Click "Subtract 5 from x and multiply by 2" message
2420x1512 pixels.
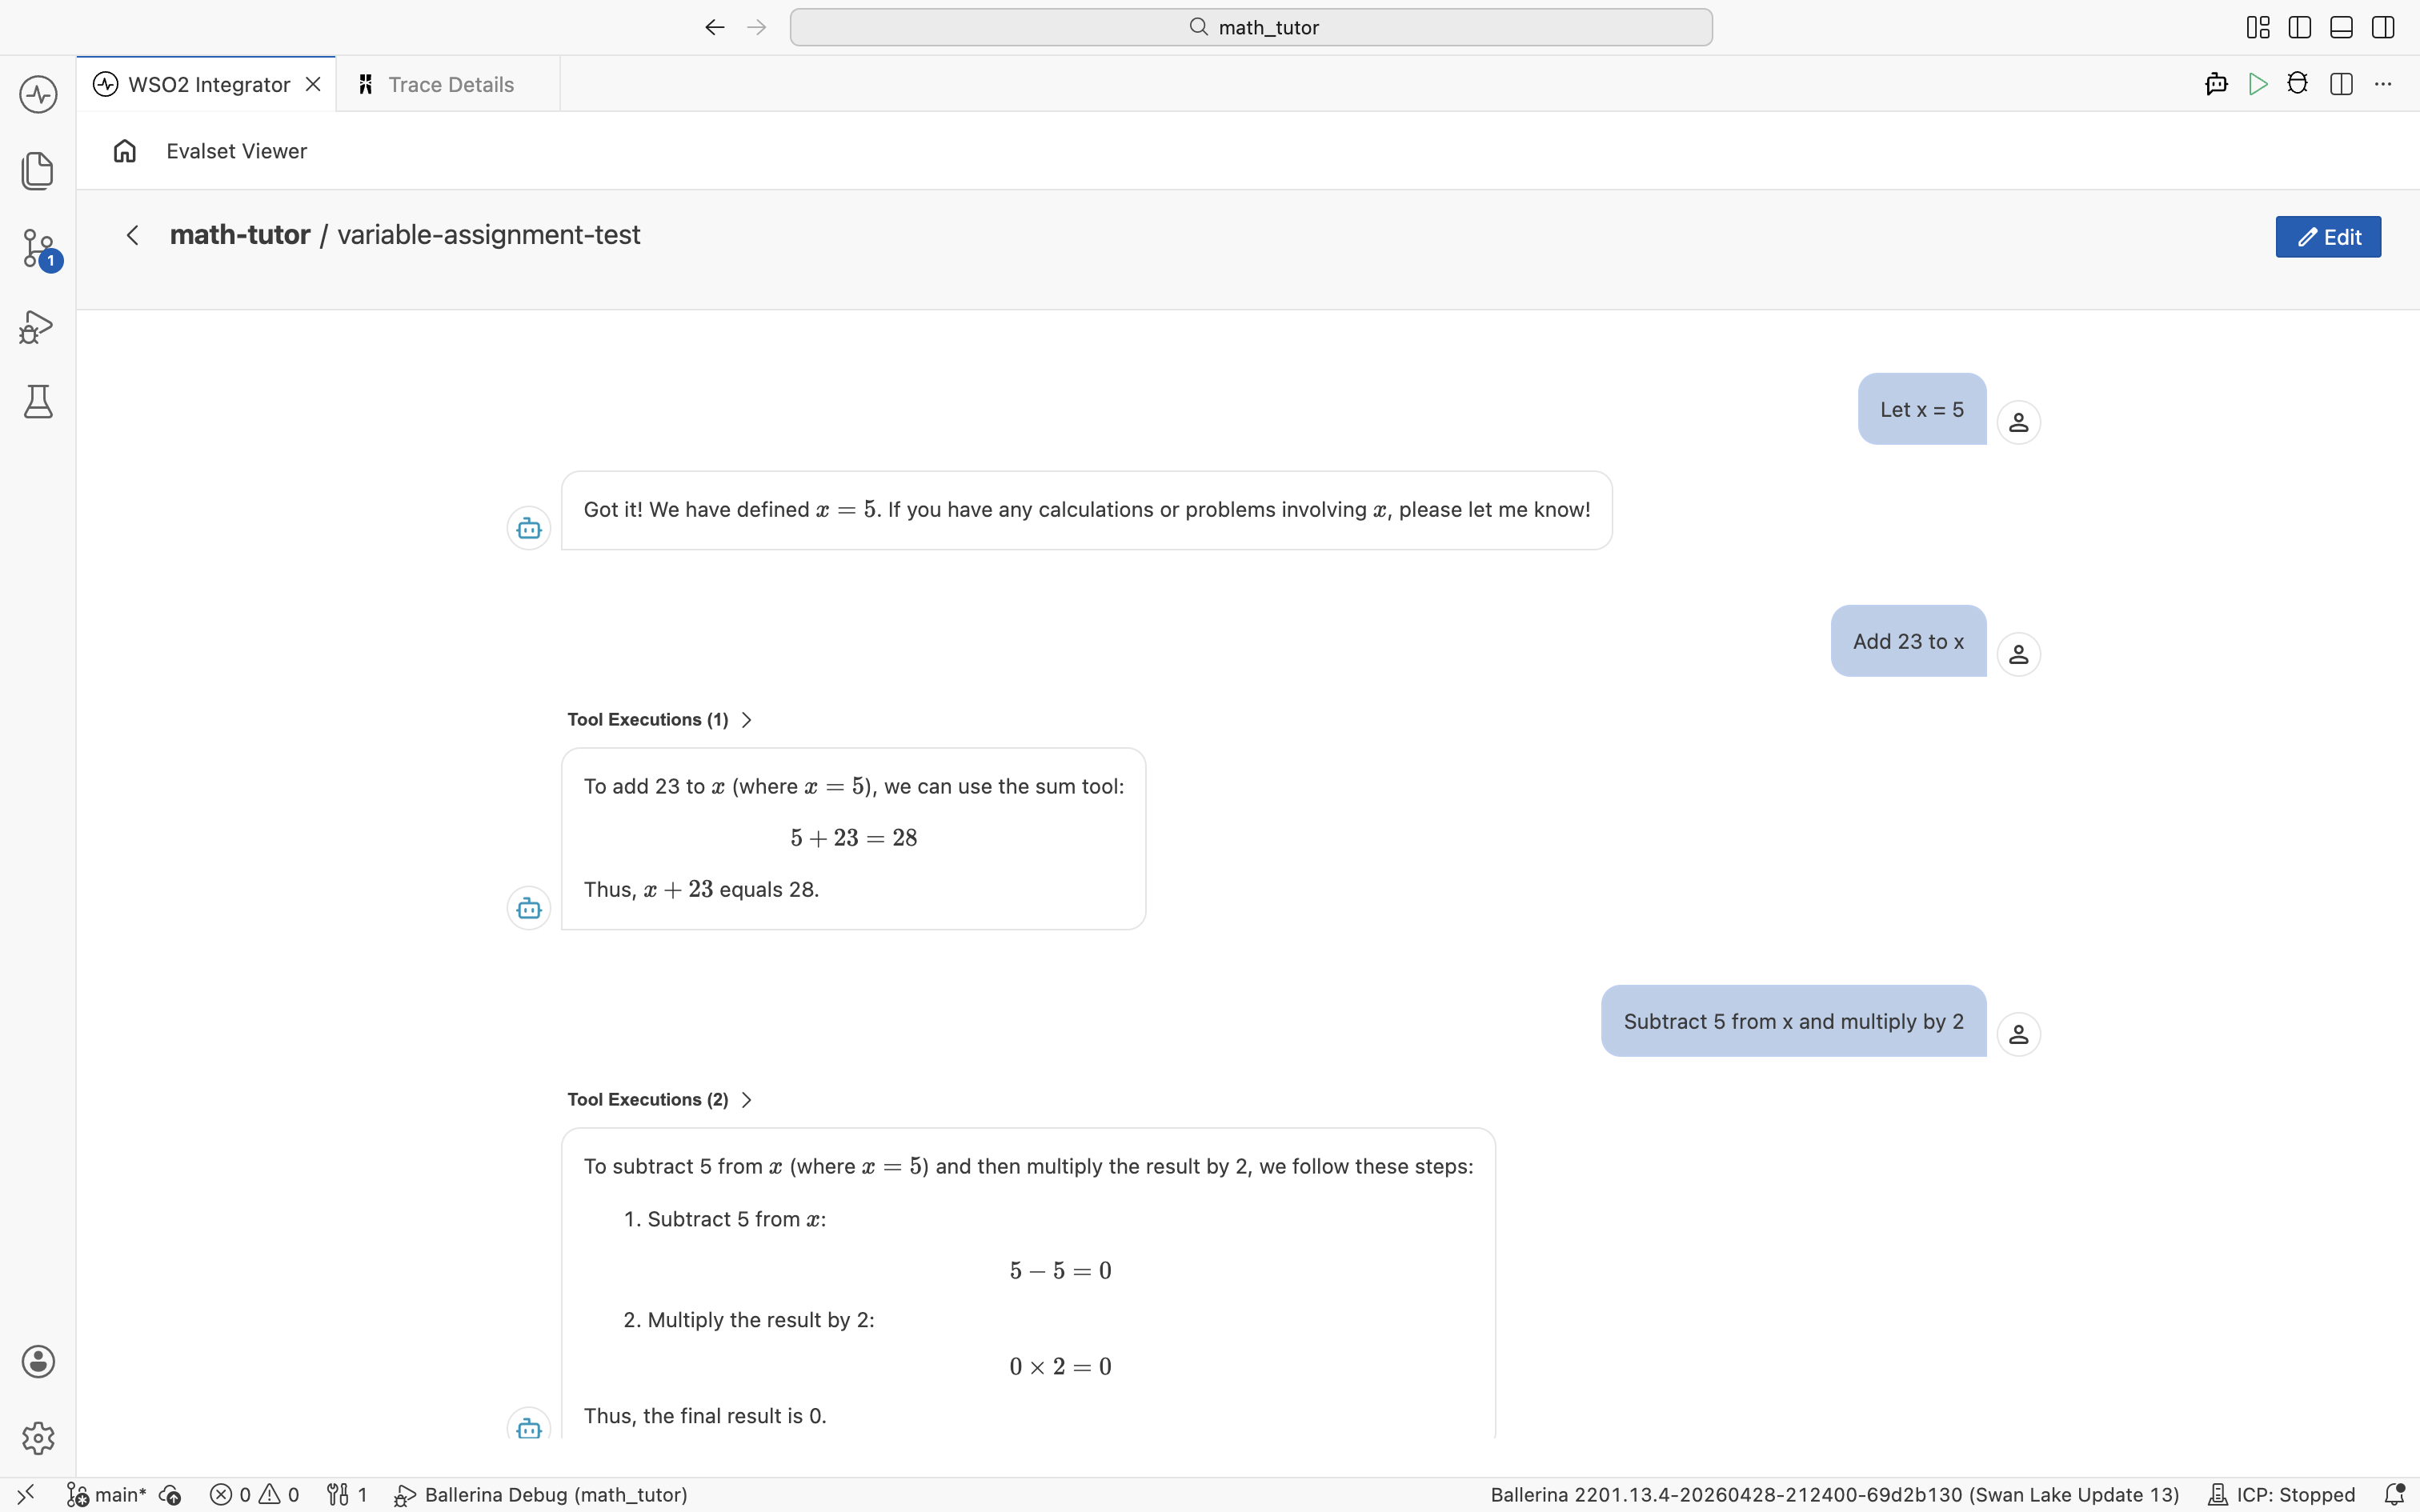(1793, 1021)
